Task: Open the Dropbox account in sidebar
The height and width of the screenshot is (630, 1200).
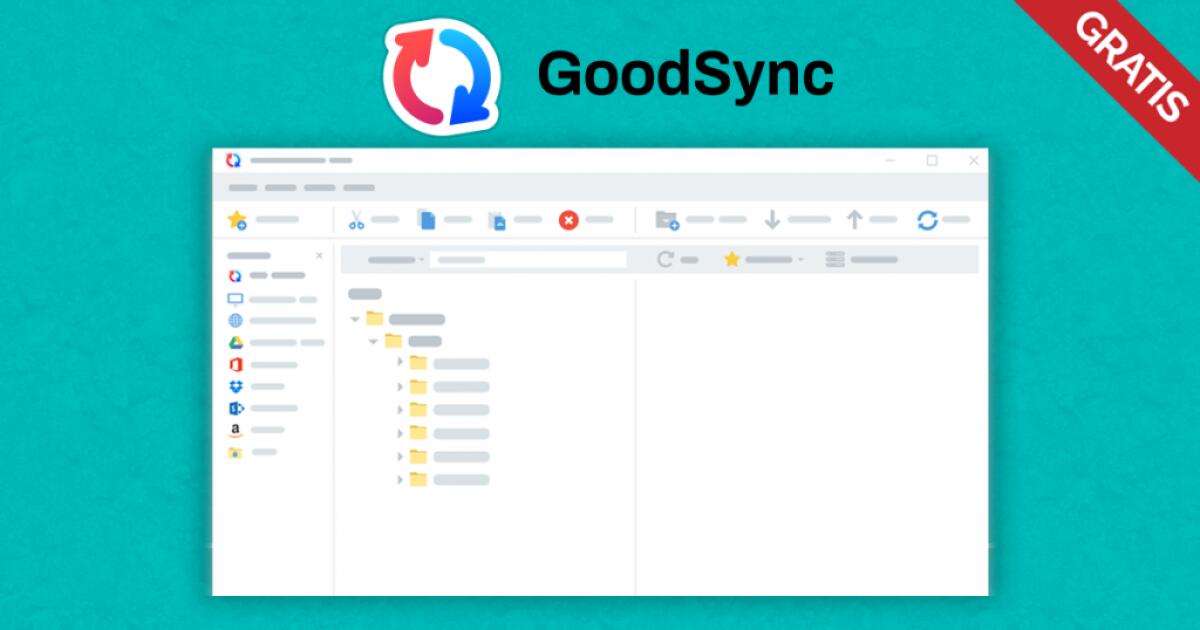Action: click(x=234, y=385)
